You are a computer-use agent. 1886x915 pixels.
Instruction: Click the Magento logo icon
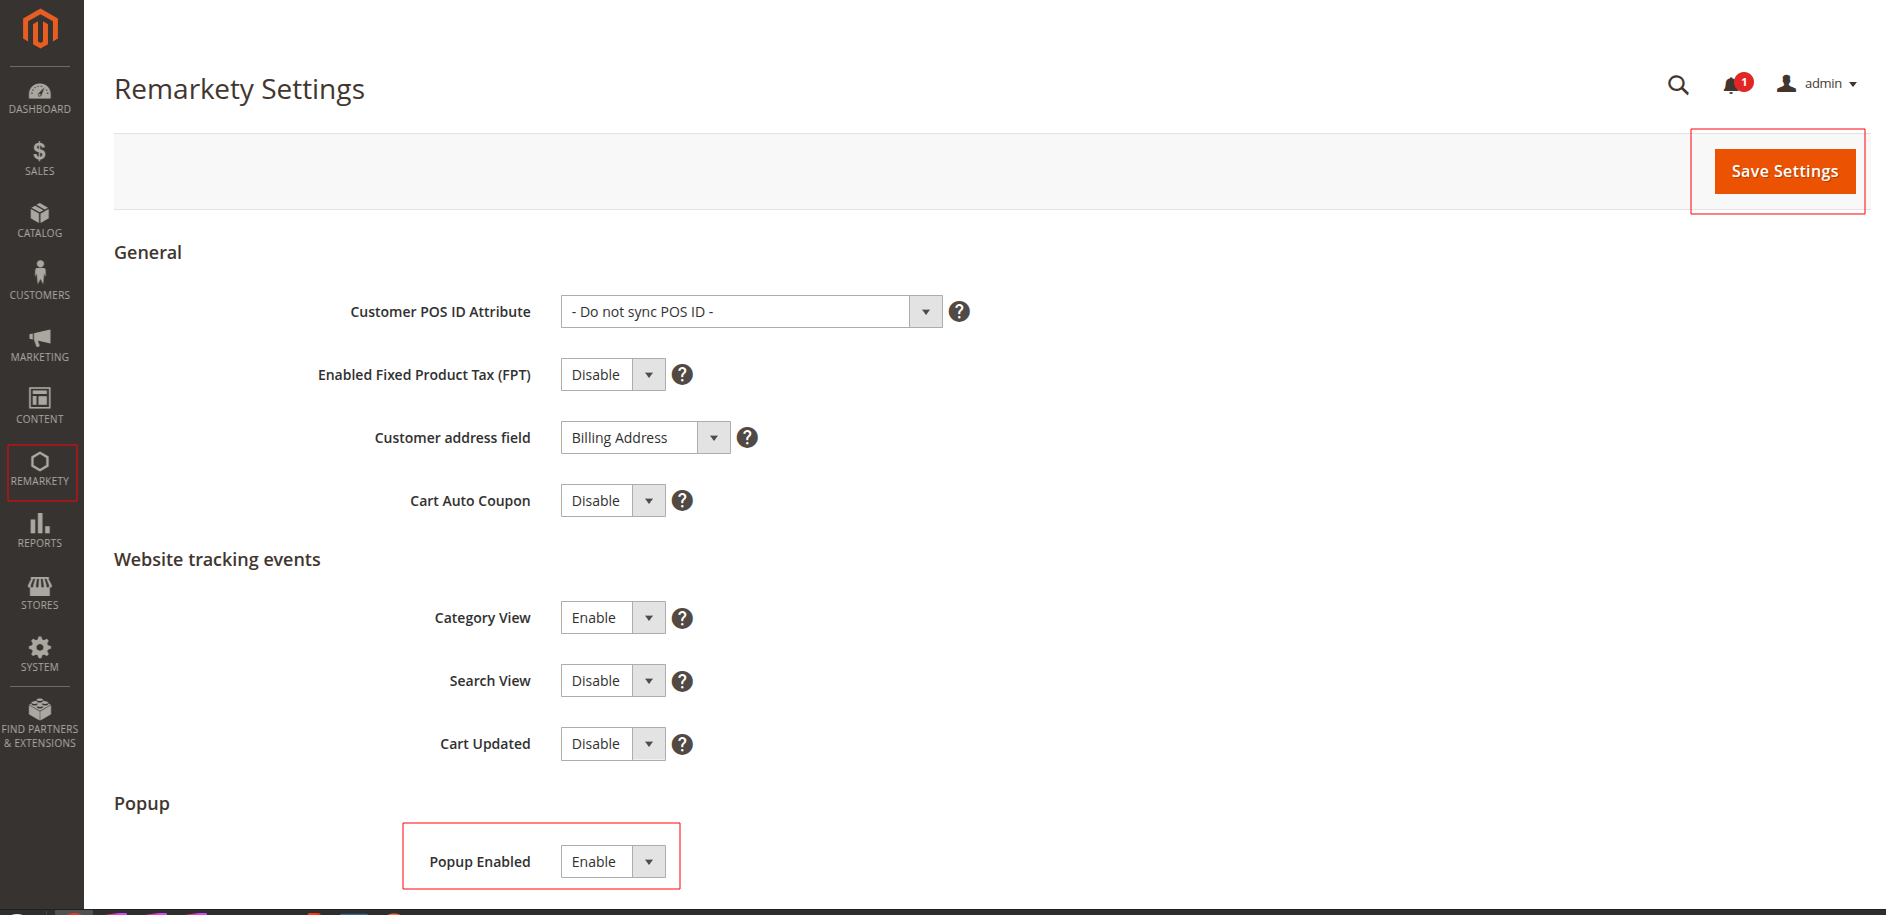pyautogui.click(x=40, y=29)
